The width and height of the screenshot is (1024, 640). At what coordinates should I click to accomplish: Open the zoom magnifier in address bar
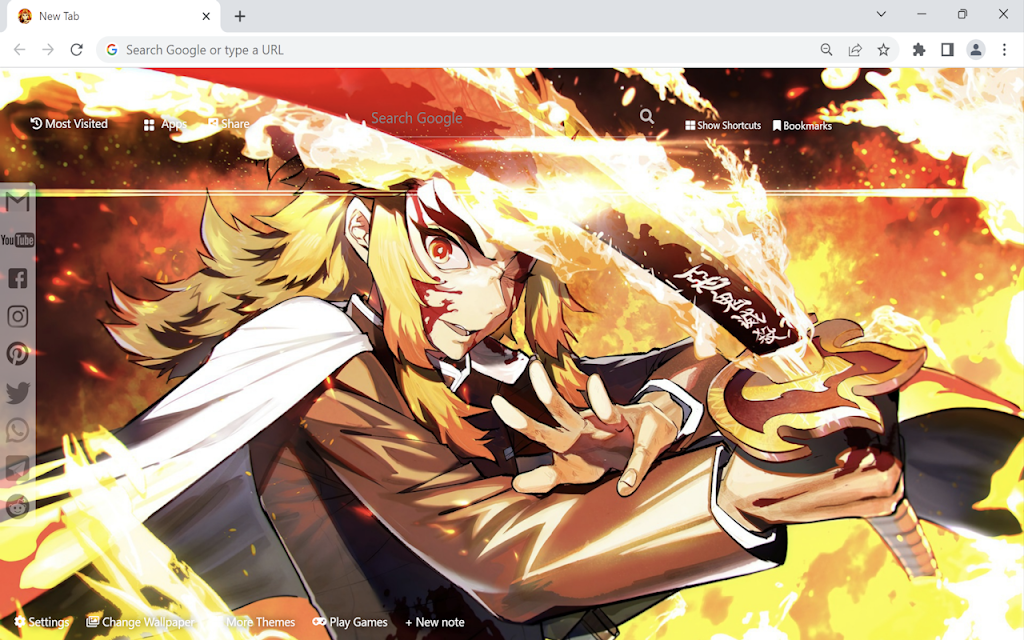pos(826,50)
